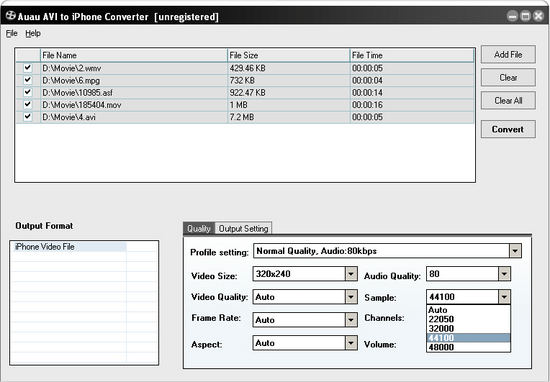This screenshot has width=550, height=382.
Task: Open the Help menu
Action: coord(33,33)
